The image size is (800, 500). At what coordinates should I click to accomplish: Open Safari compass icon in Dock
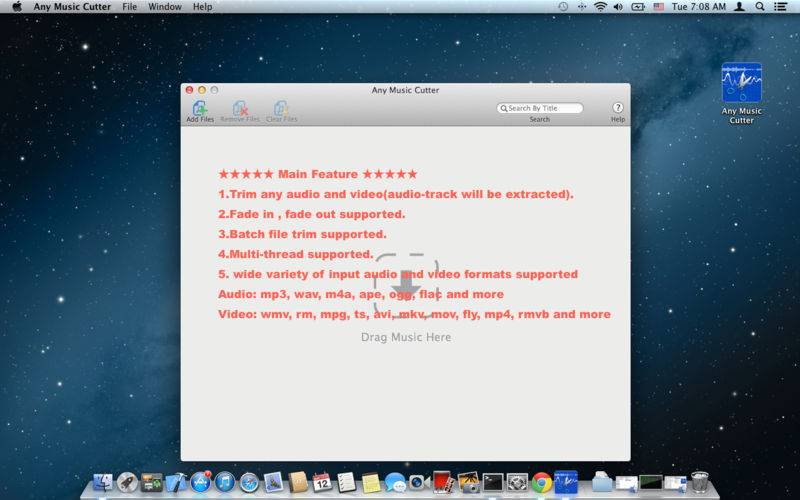(x=249, y=482)
